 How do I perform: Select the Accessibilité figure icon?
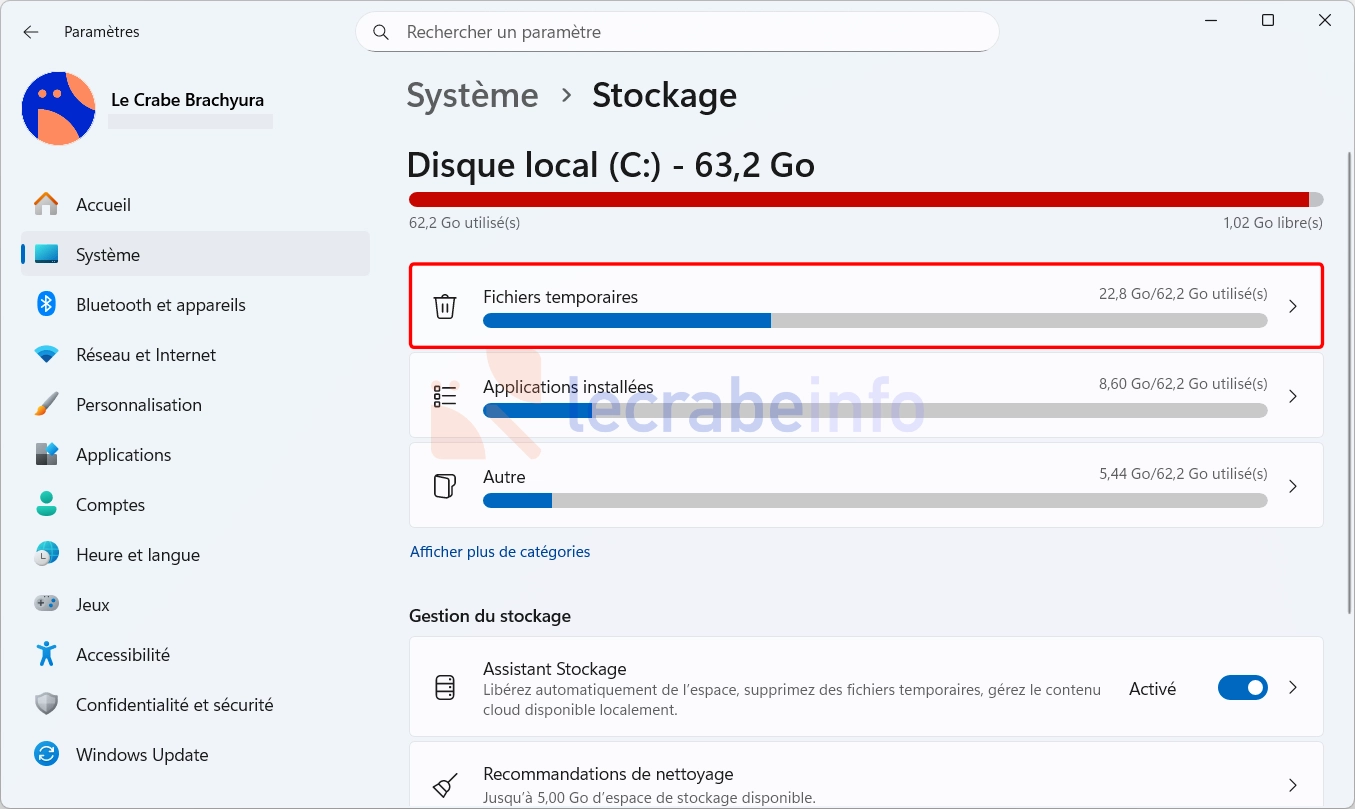(46, 654)
